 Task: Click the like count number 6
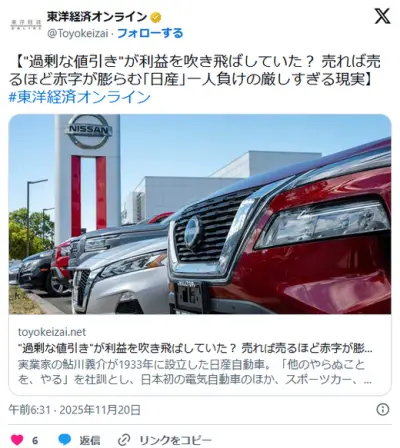[35, 440]
